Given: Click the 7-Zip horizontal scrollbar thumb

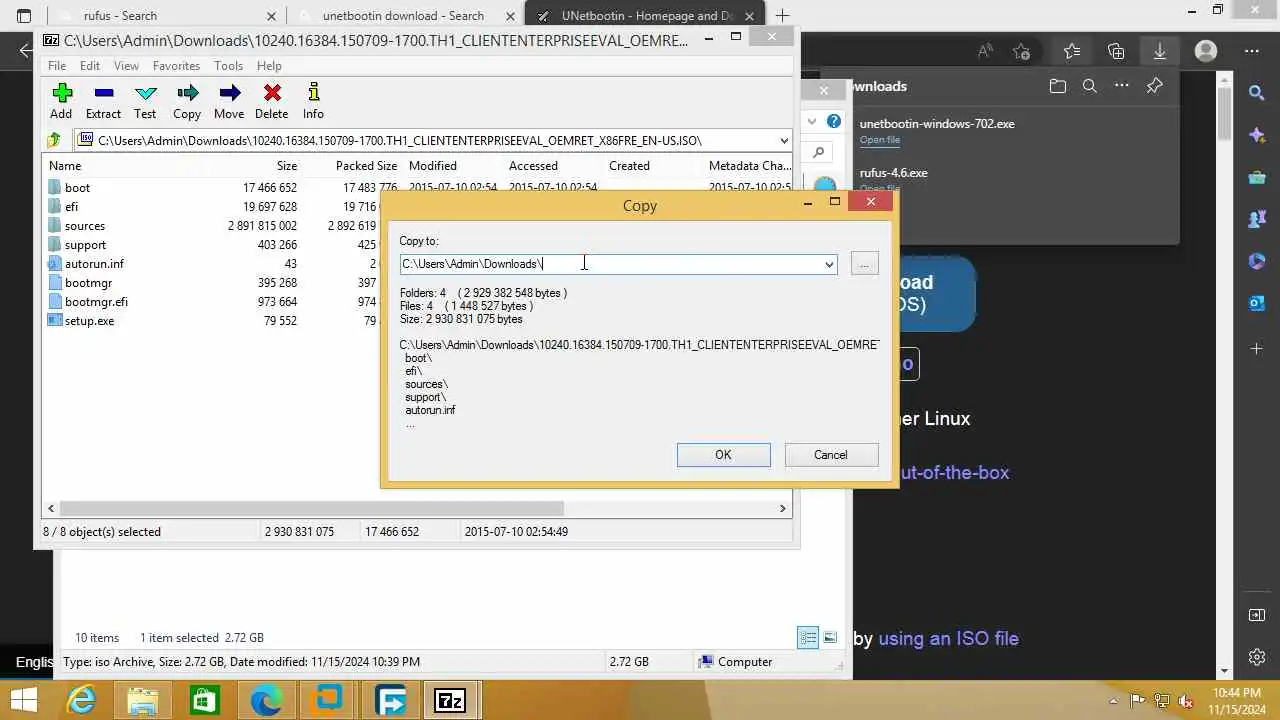Looking at the screenshot, I should [x=310, y=508].
